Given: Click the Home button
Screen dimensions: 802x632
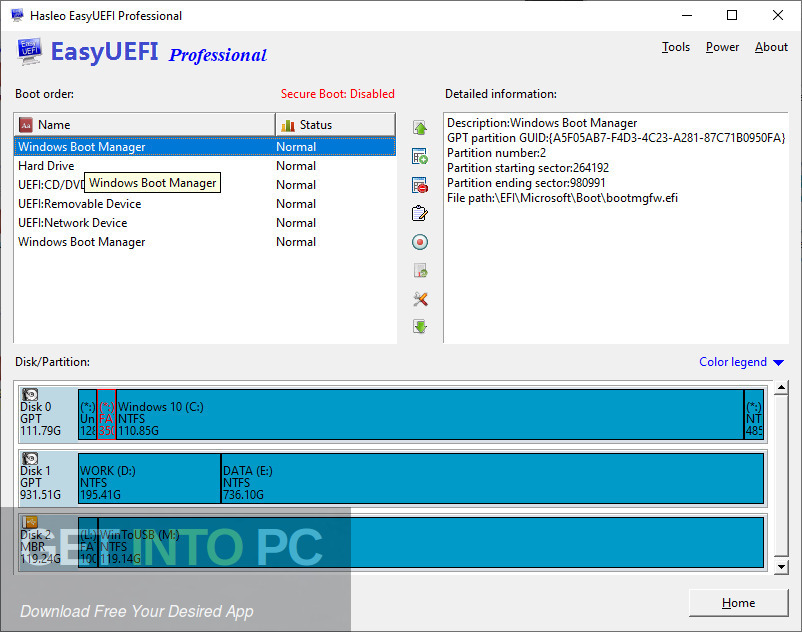Looking at the screenshot, I should tap(738, 603).
